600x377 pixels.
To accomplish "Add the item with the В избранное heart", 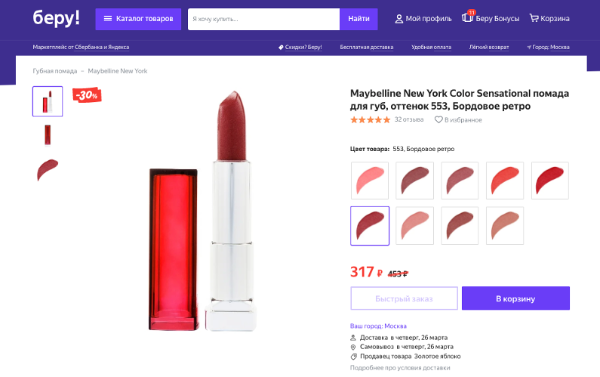I will 439,120.
